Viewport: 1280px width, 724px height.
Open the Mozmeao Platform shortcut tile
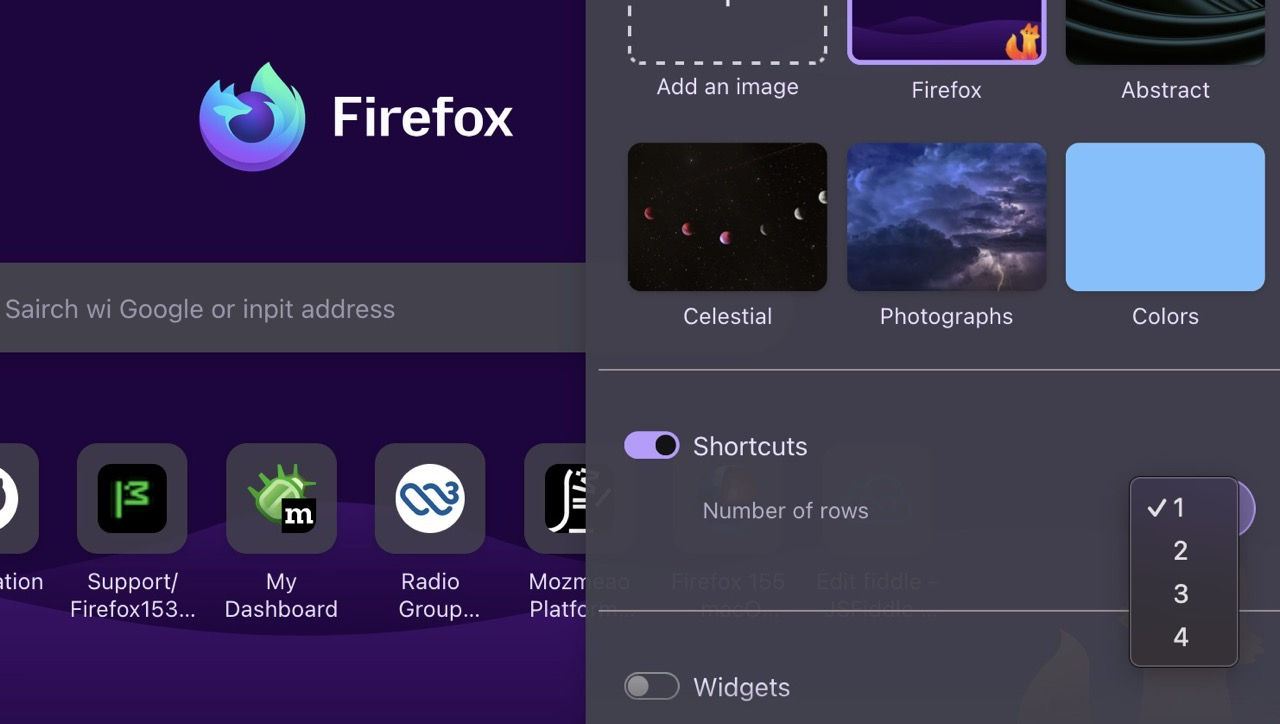point(555,498)
